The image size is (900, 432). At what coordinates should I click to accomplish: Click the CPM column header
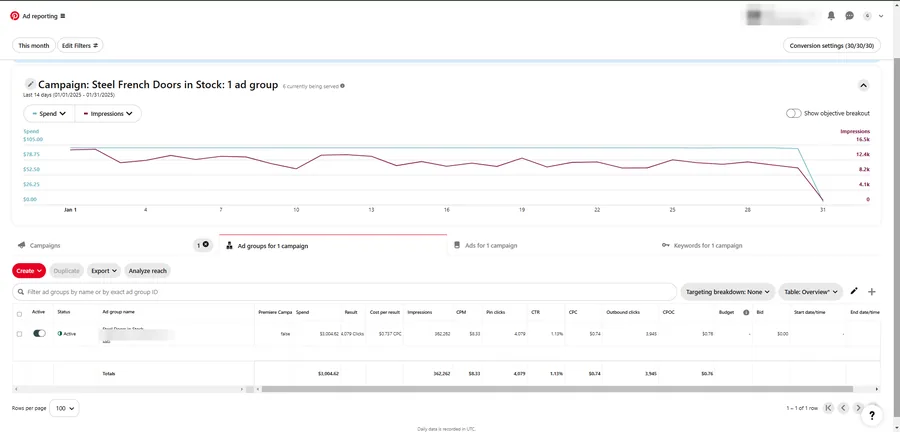[x=461, y=312]
